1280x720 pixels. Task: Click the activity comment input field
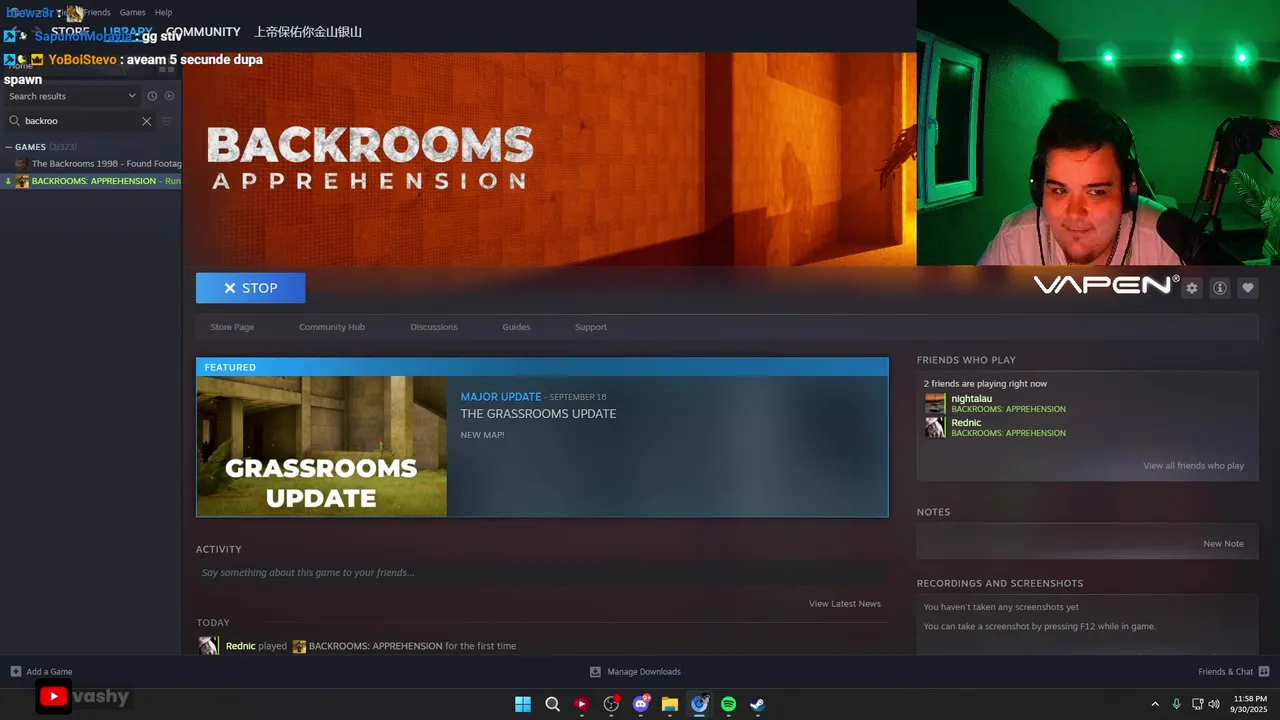(x=542, y=573)
